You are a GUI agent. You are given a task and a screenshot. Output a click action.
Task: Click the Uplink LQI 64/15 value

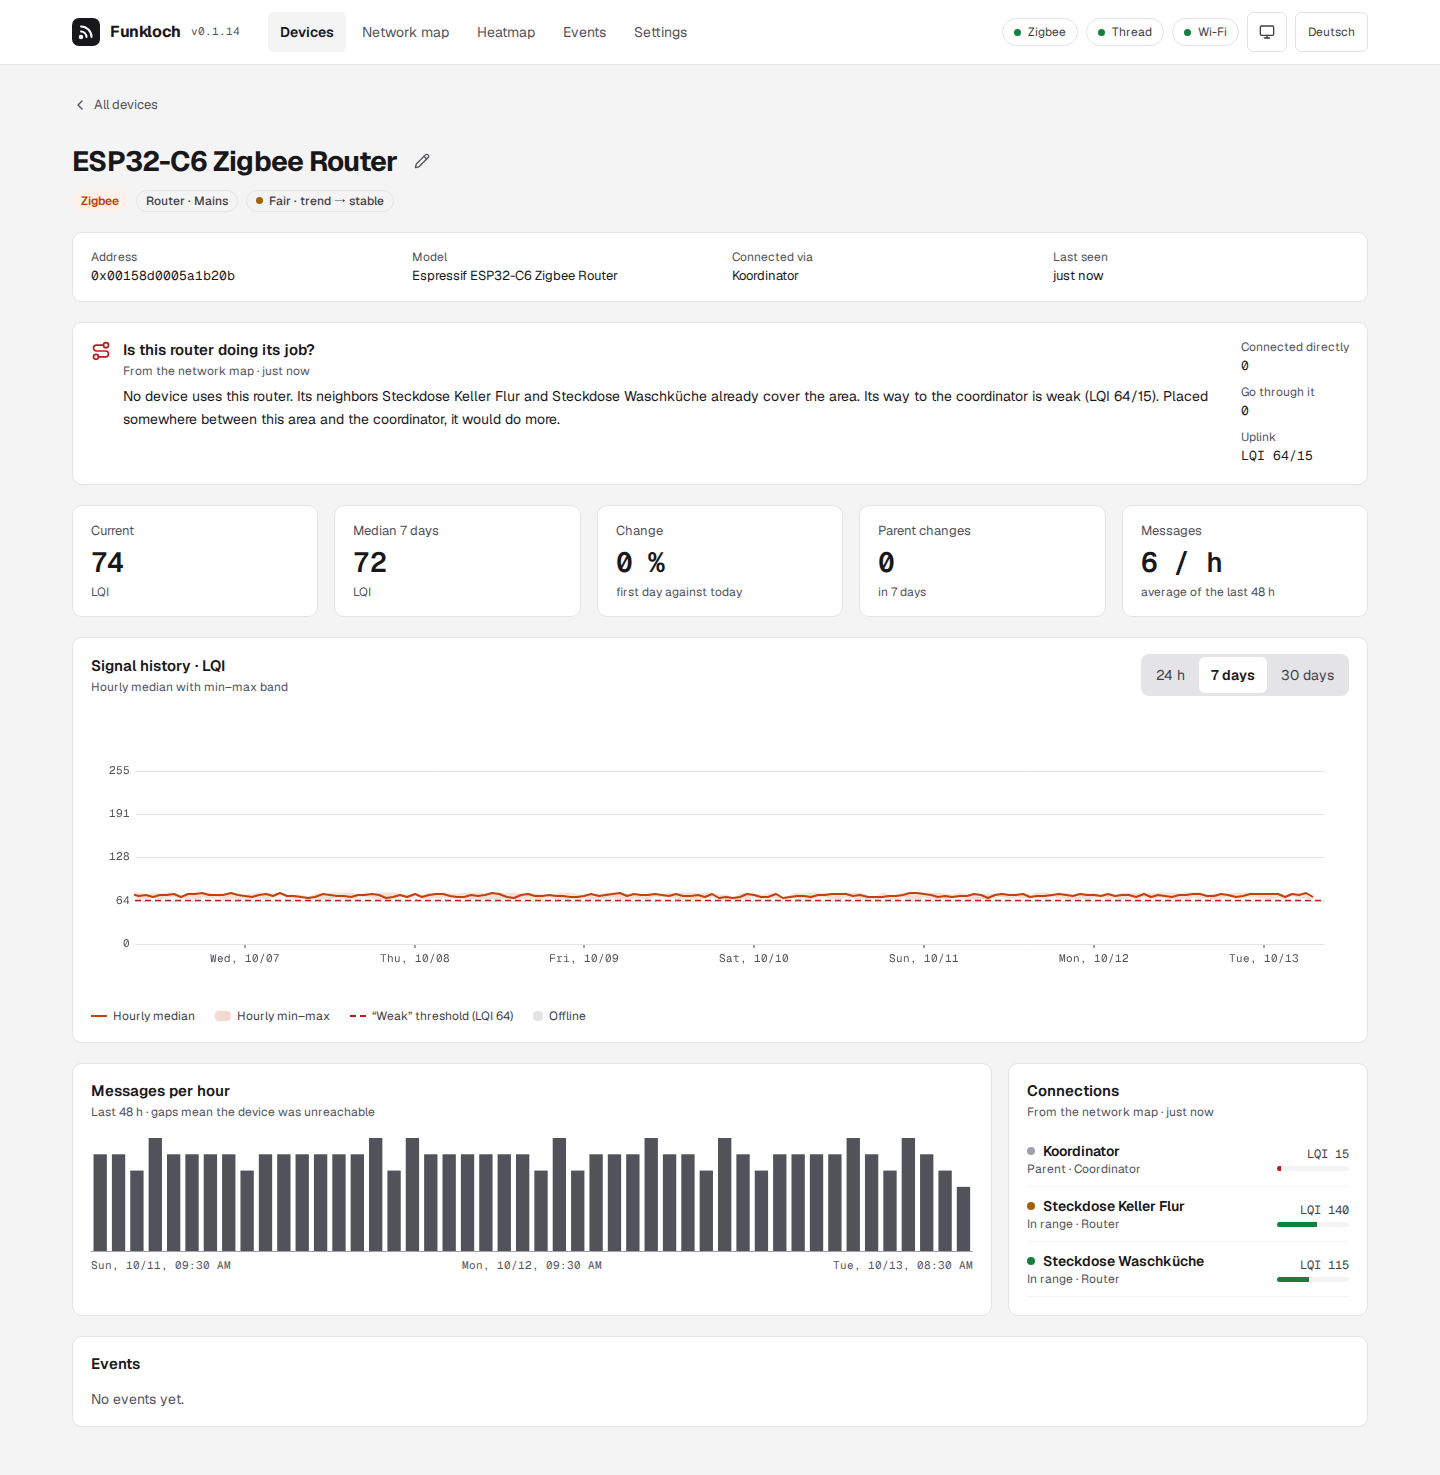[1277, 456]
